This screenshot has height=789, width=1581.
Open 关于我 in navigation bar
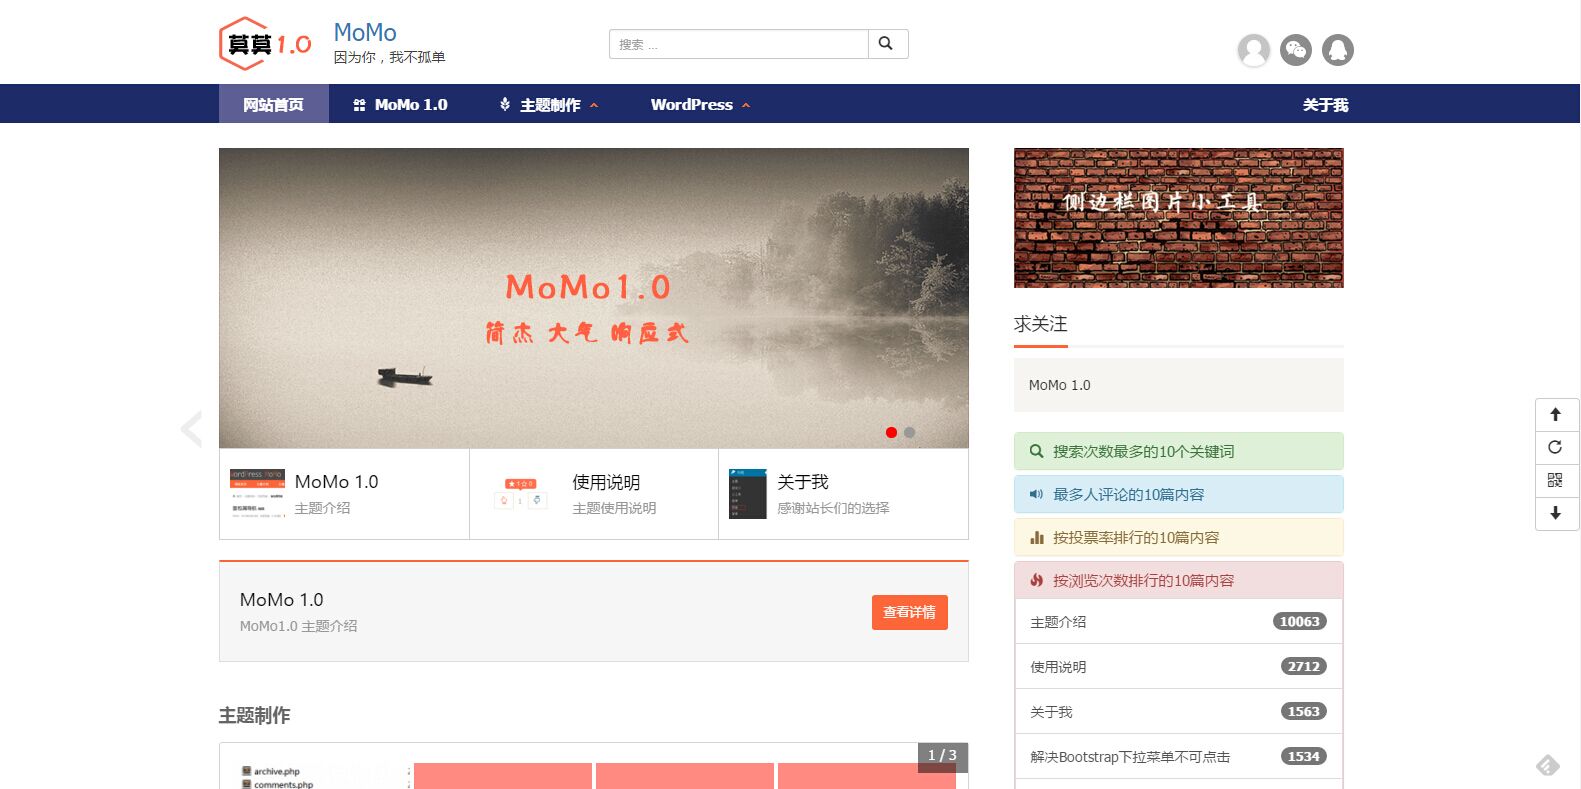point(1325,105)
